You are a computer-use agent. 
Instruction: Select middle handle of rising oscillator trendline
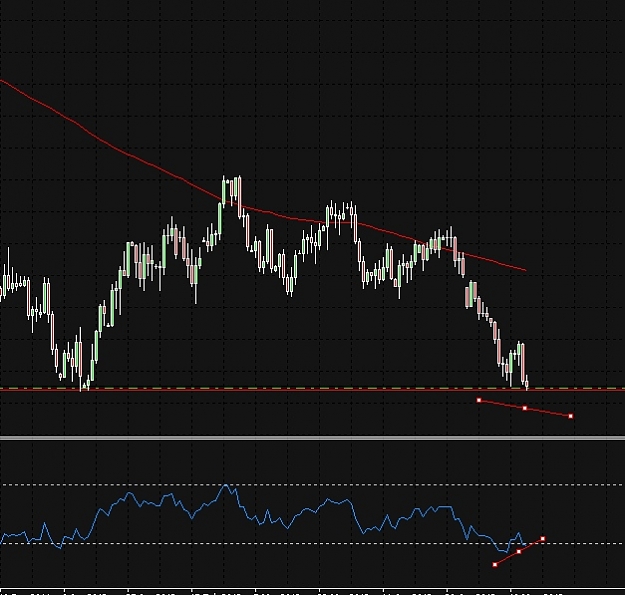(519, 552)
